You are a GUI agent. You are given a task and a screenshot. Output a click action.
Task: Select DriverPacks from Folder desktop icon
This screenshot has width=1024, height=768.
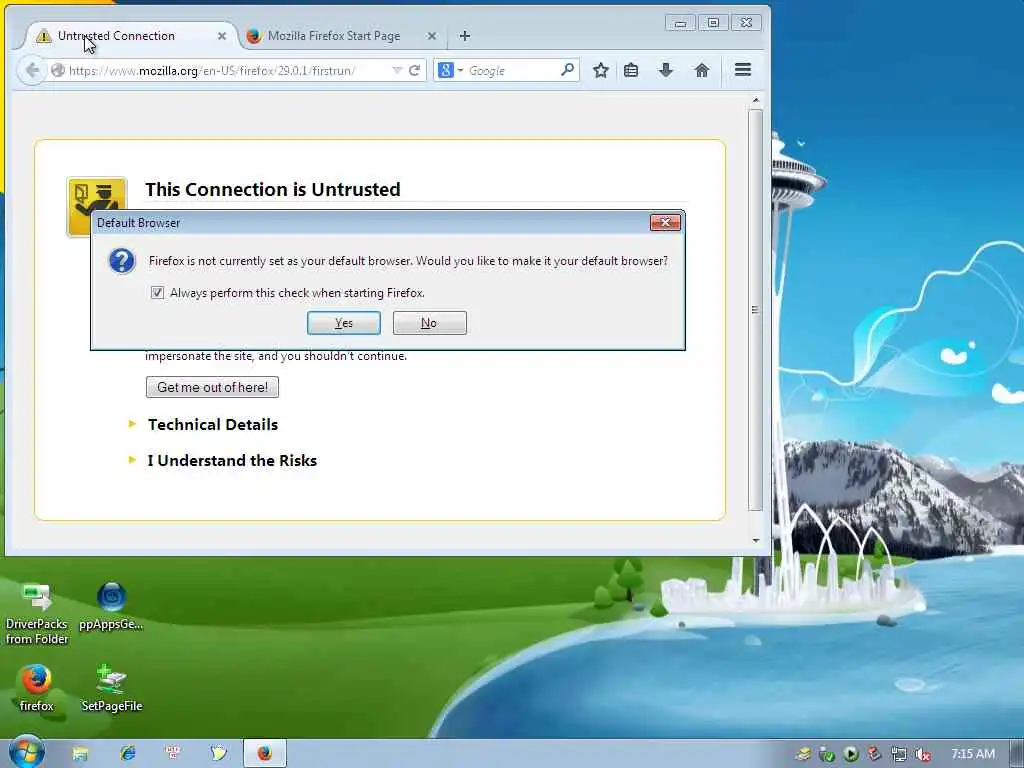point(37,614)
